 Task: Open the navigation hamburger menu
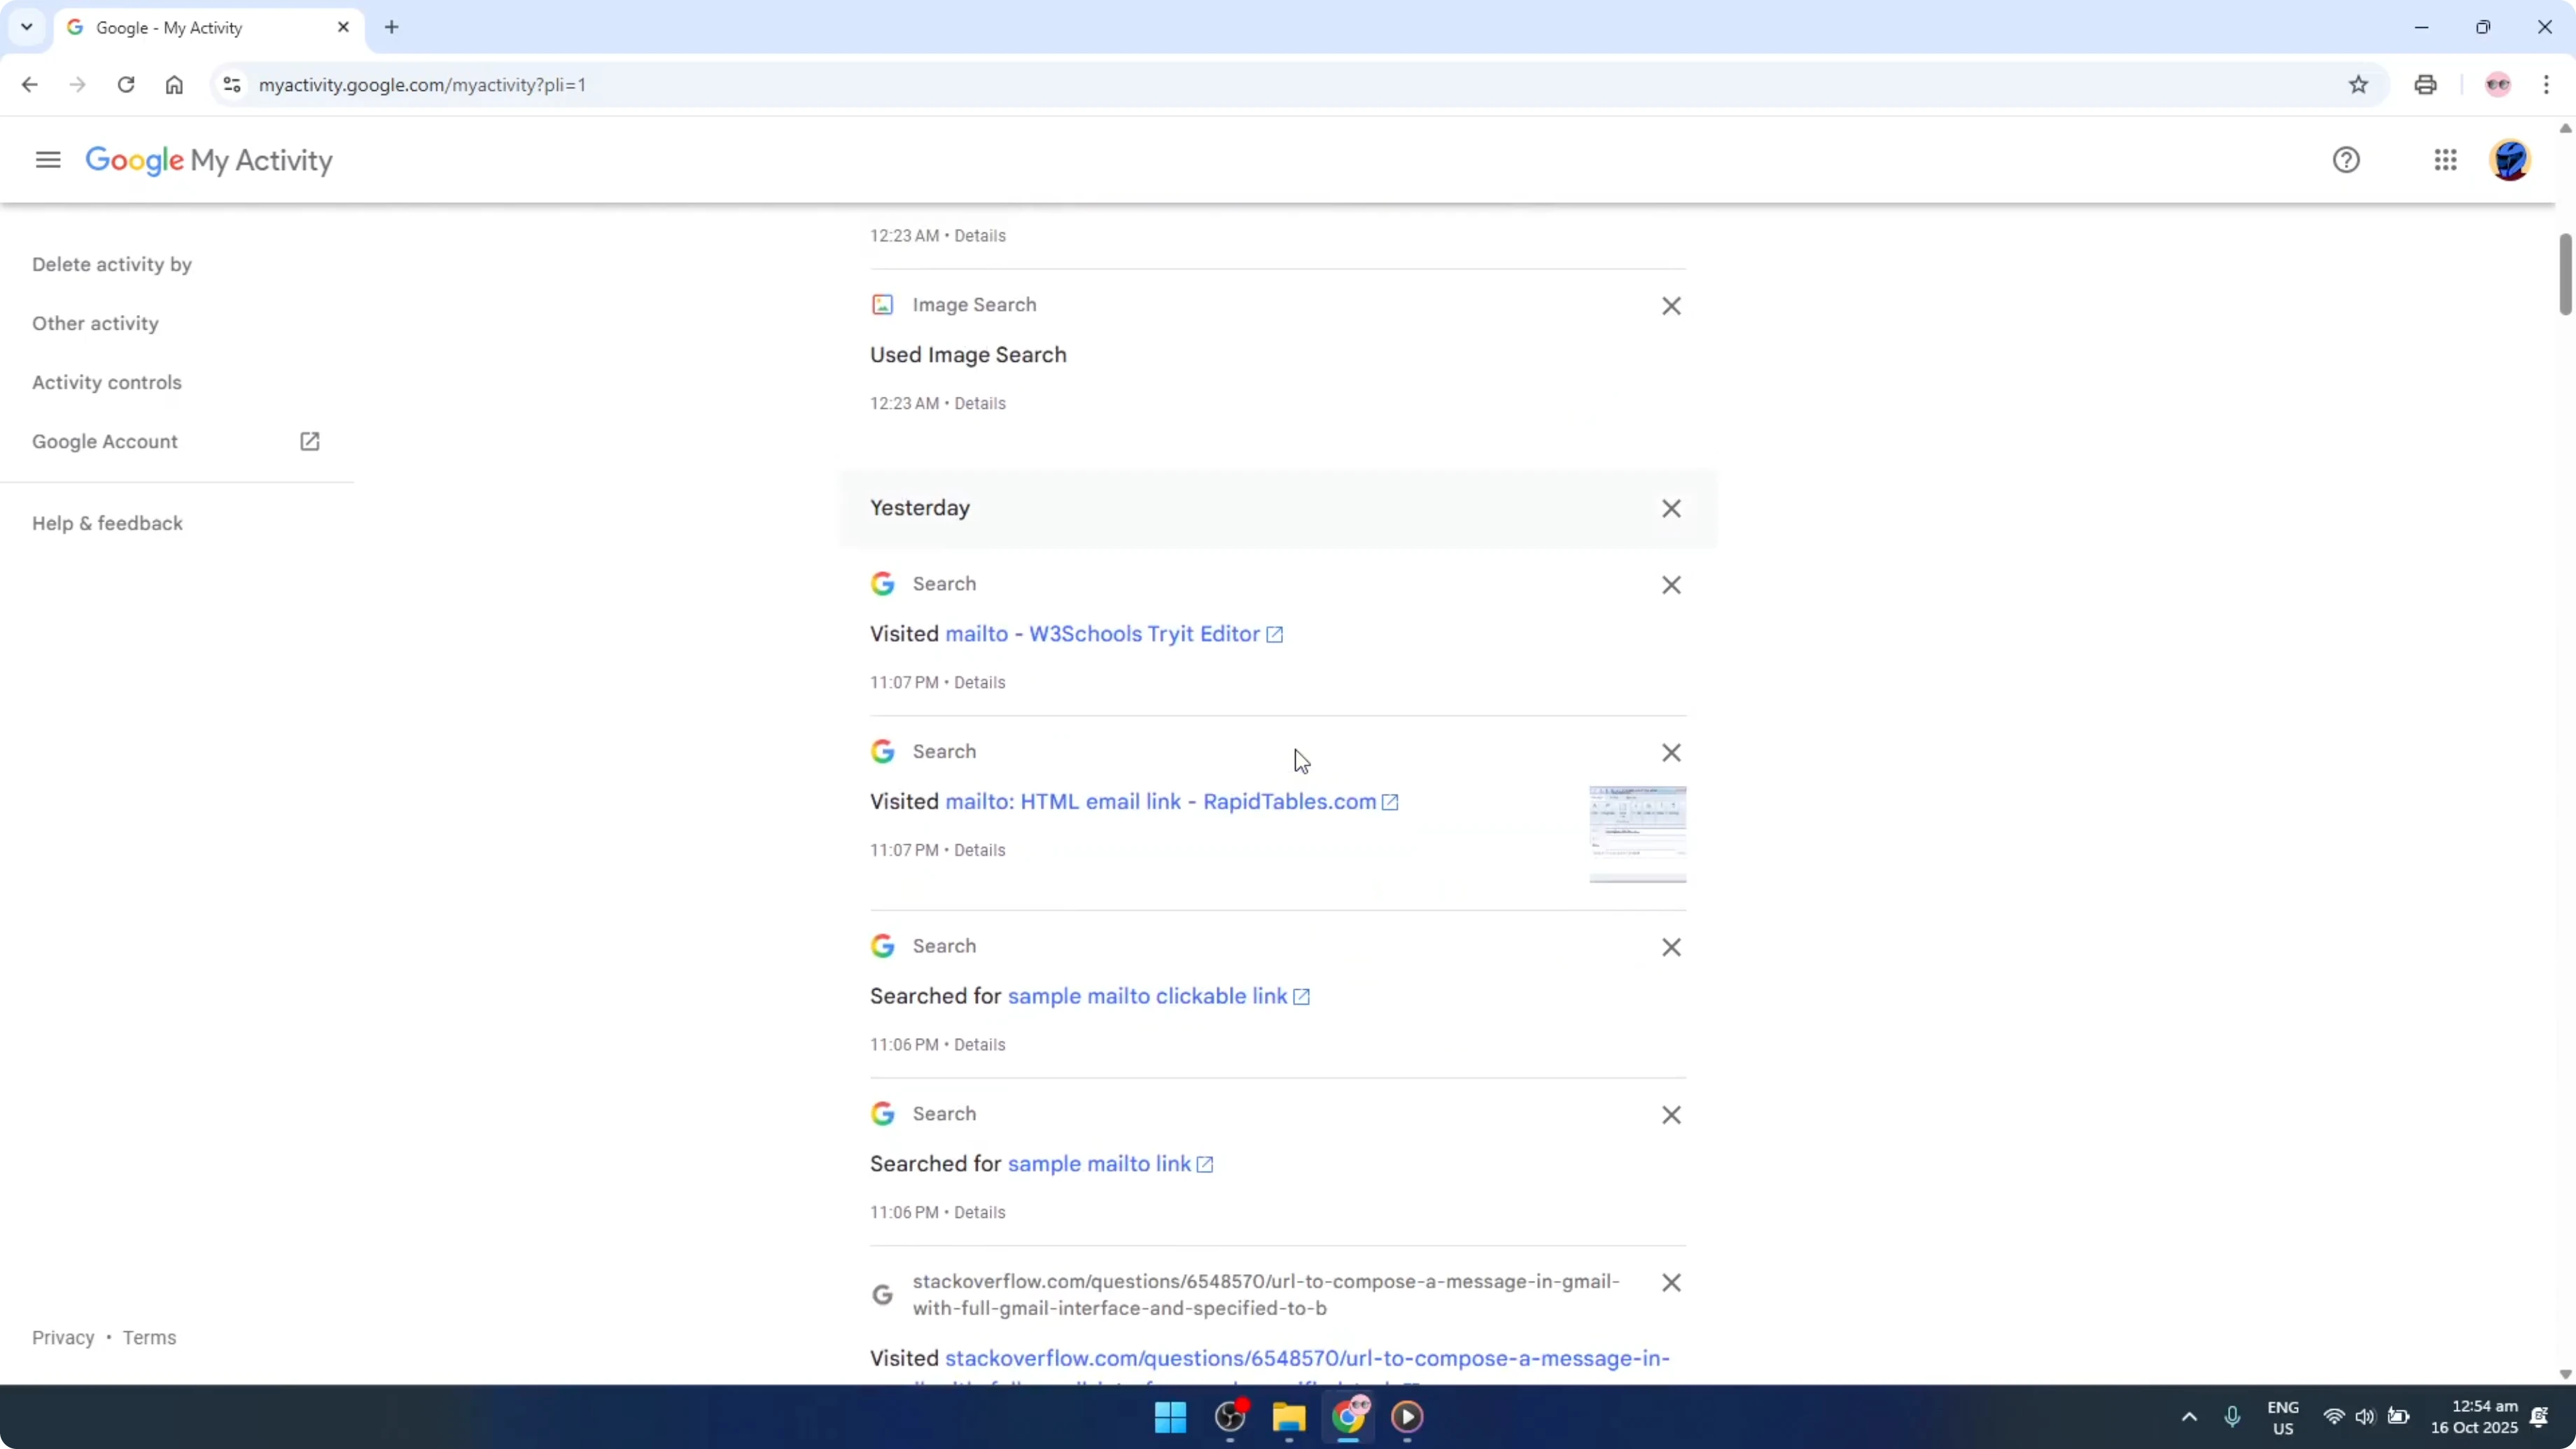pyautogui.click(x=47, y=160)
